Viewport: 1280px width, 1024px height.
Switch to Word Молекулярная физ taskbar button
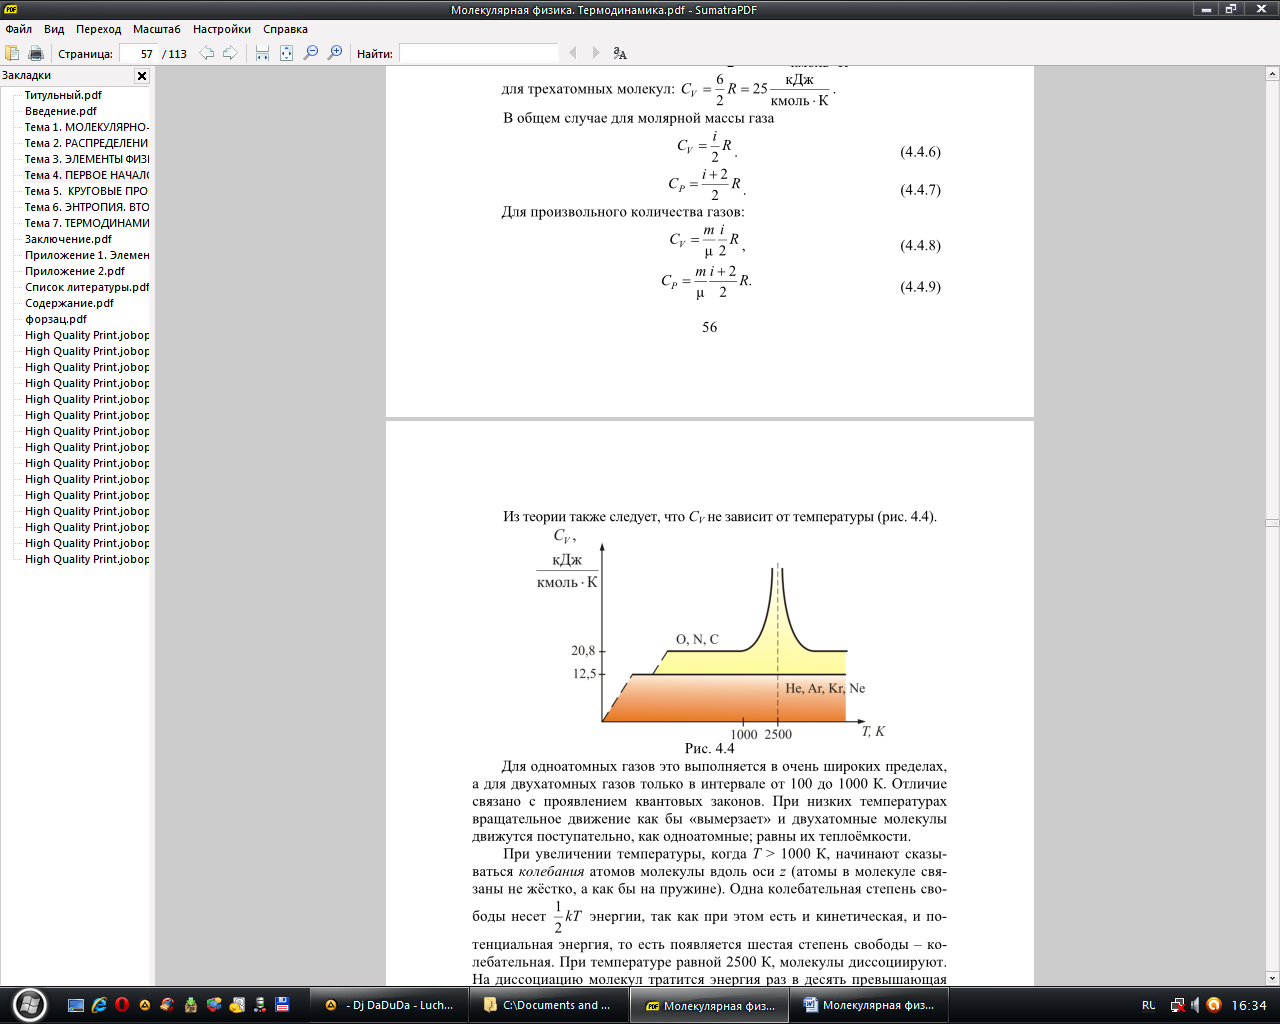[867, 1005]
